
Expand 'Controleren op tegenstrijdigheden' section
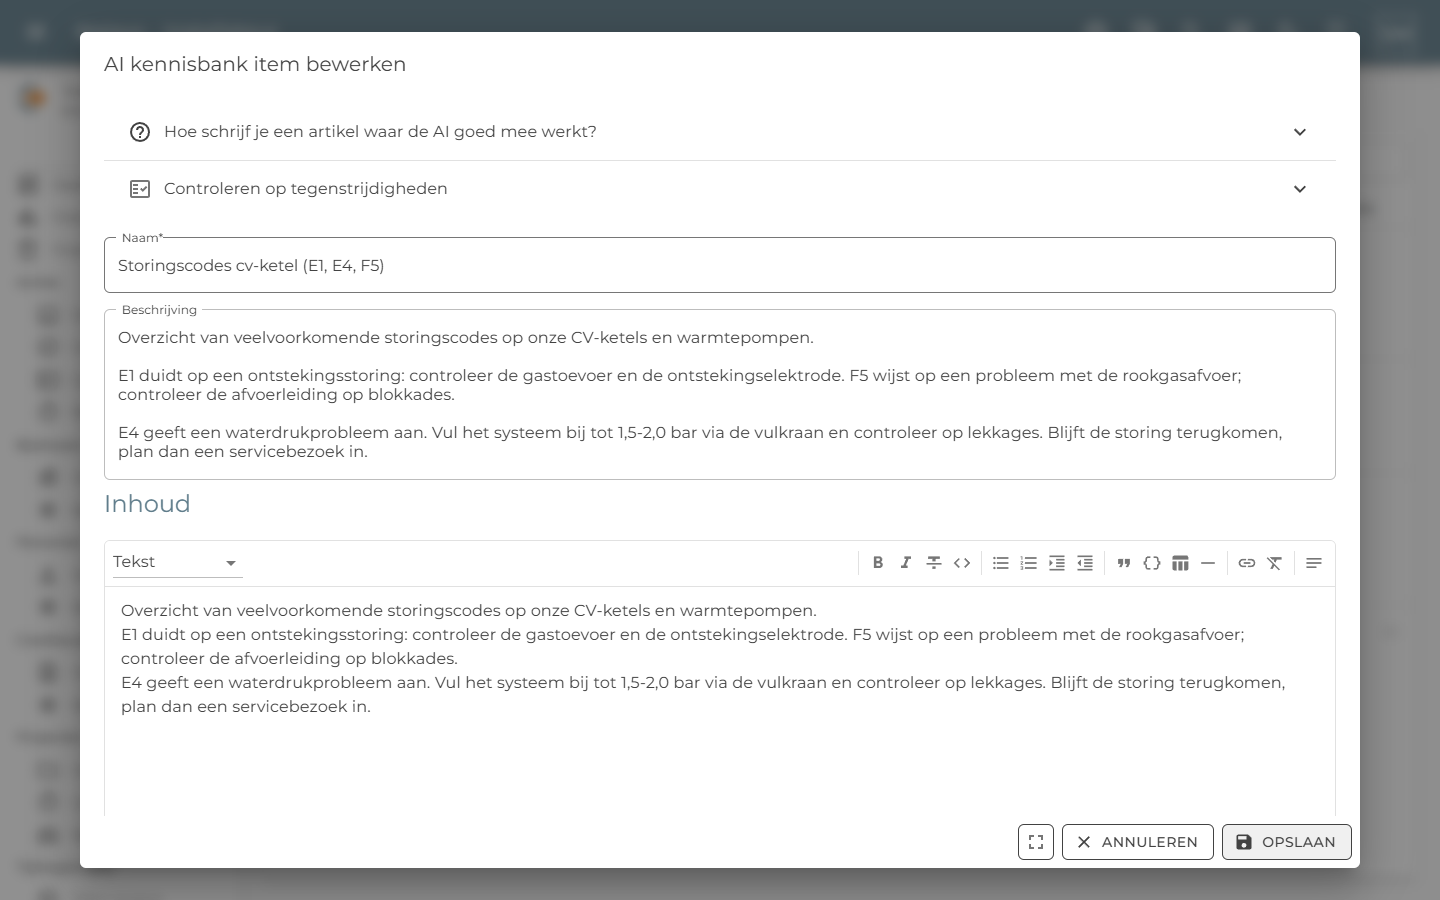[720, 189]
